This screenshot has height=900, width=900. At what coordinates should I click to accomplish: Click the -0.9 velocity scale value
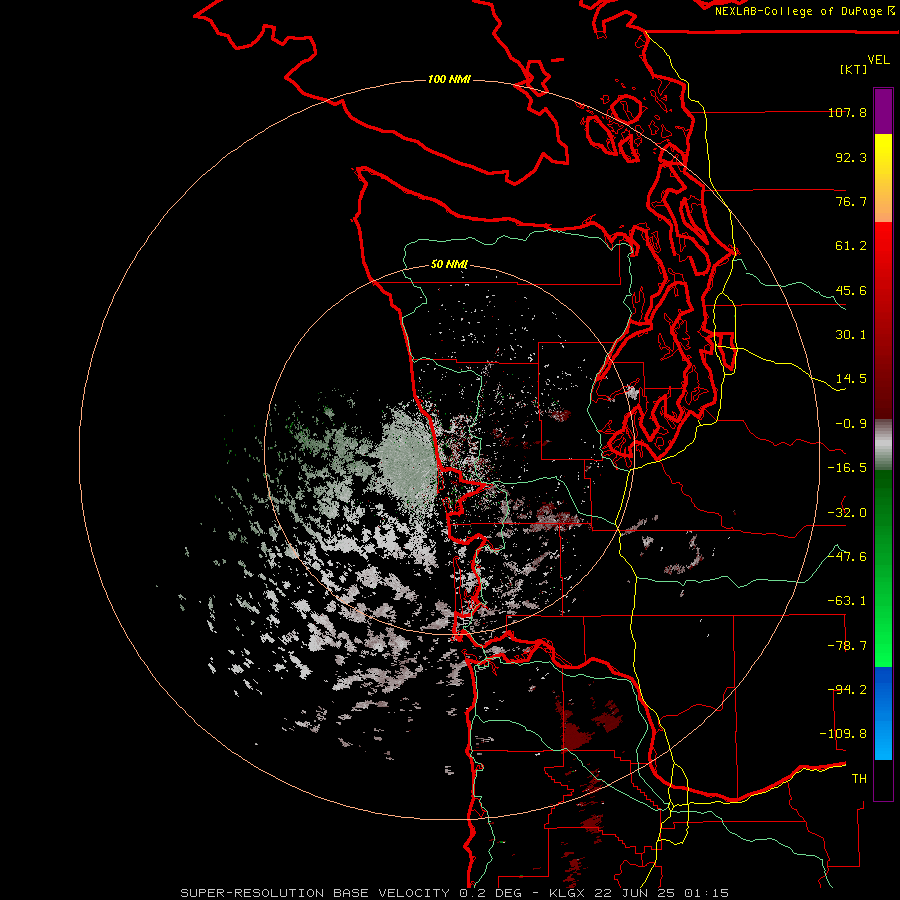[851, 423]
